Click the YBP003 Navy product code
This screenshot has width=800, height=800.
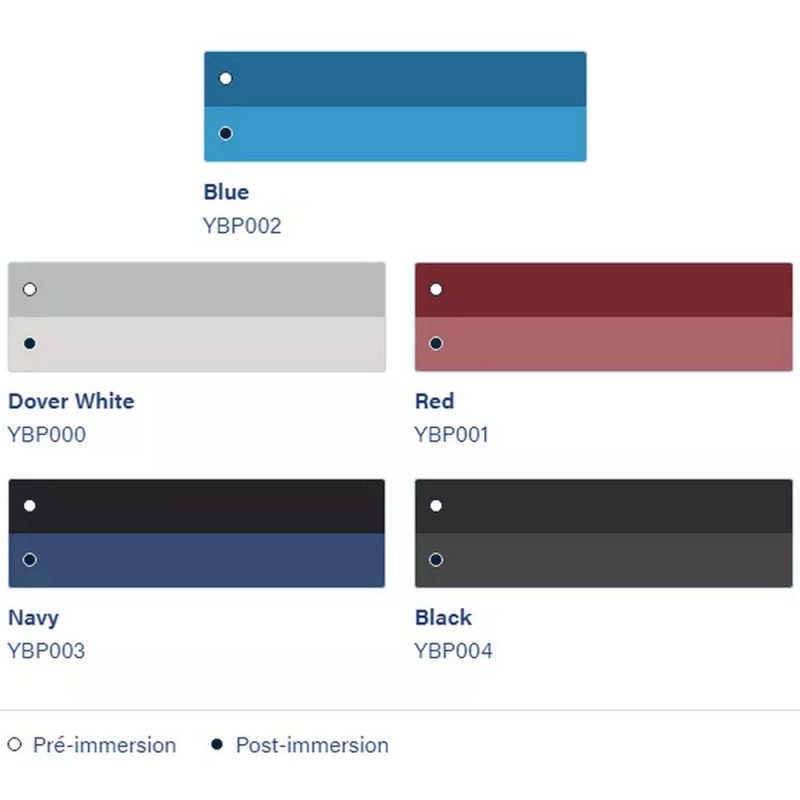(x=46, y=651)
